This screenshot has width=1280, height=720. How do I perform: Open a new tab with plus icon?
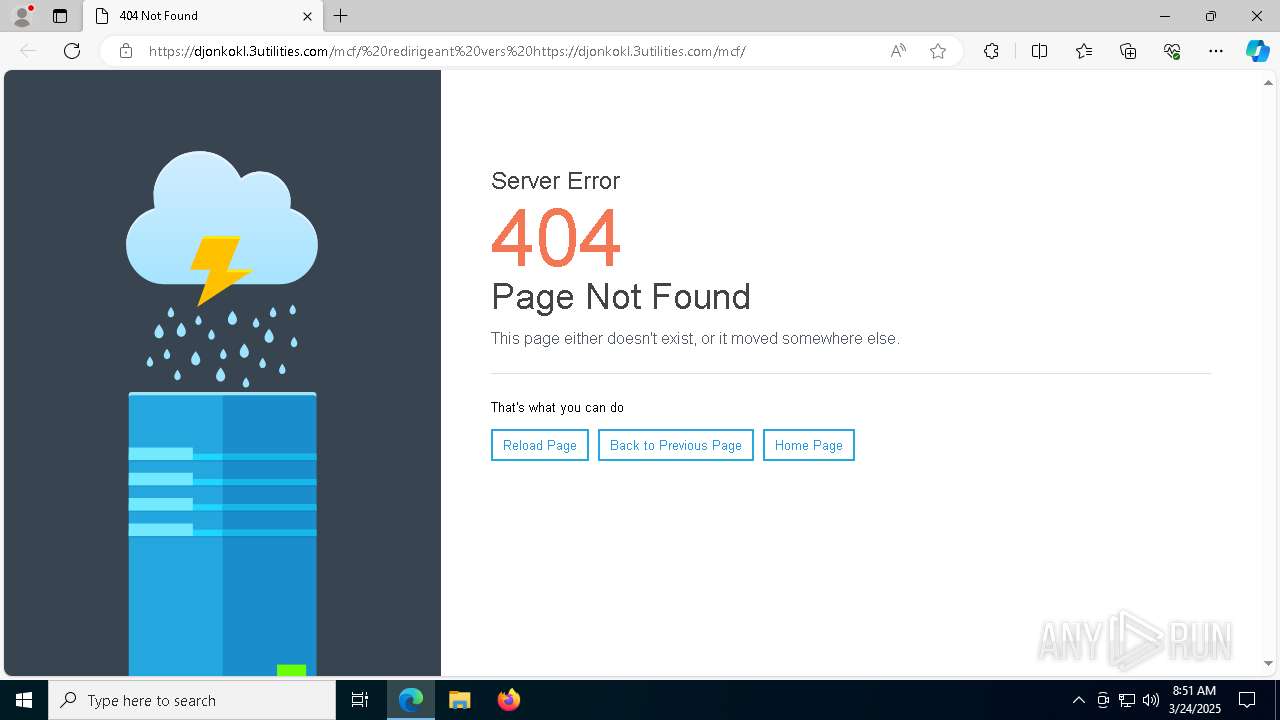tap(341, 16)
